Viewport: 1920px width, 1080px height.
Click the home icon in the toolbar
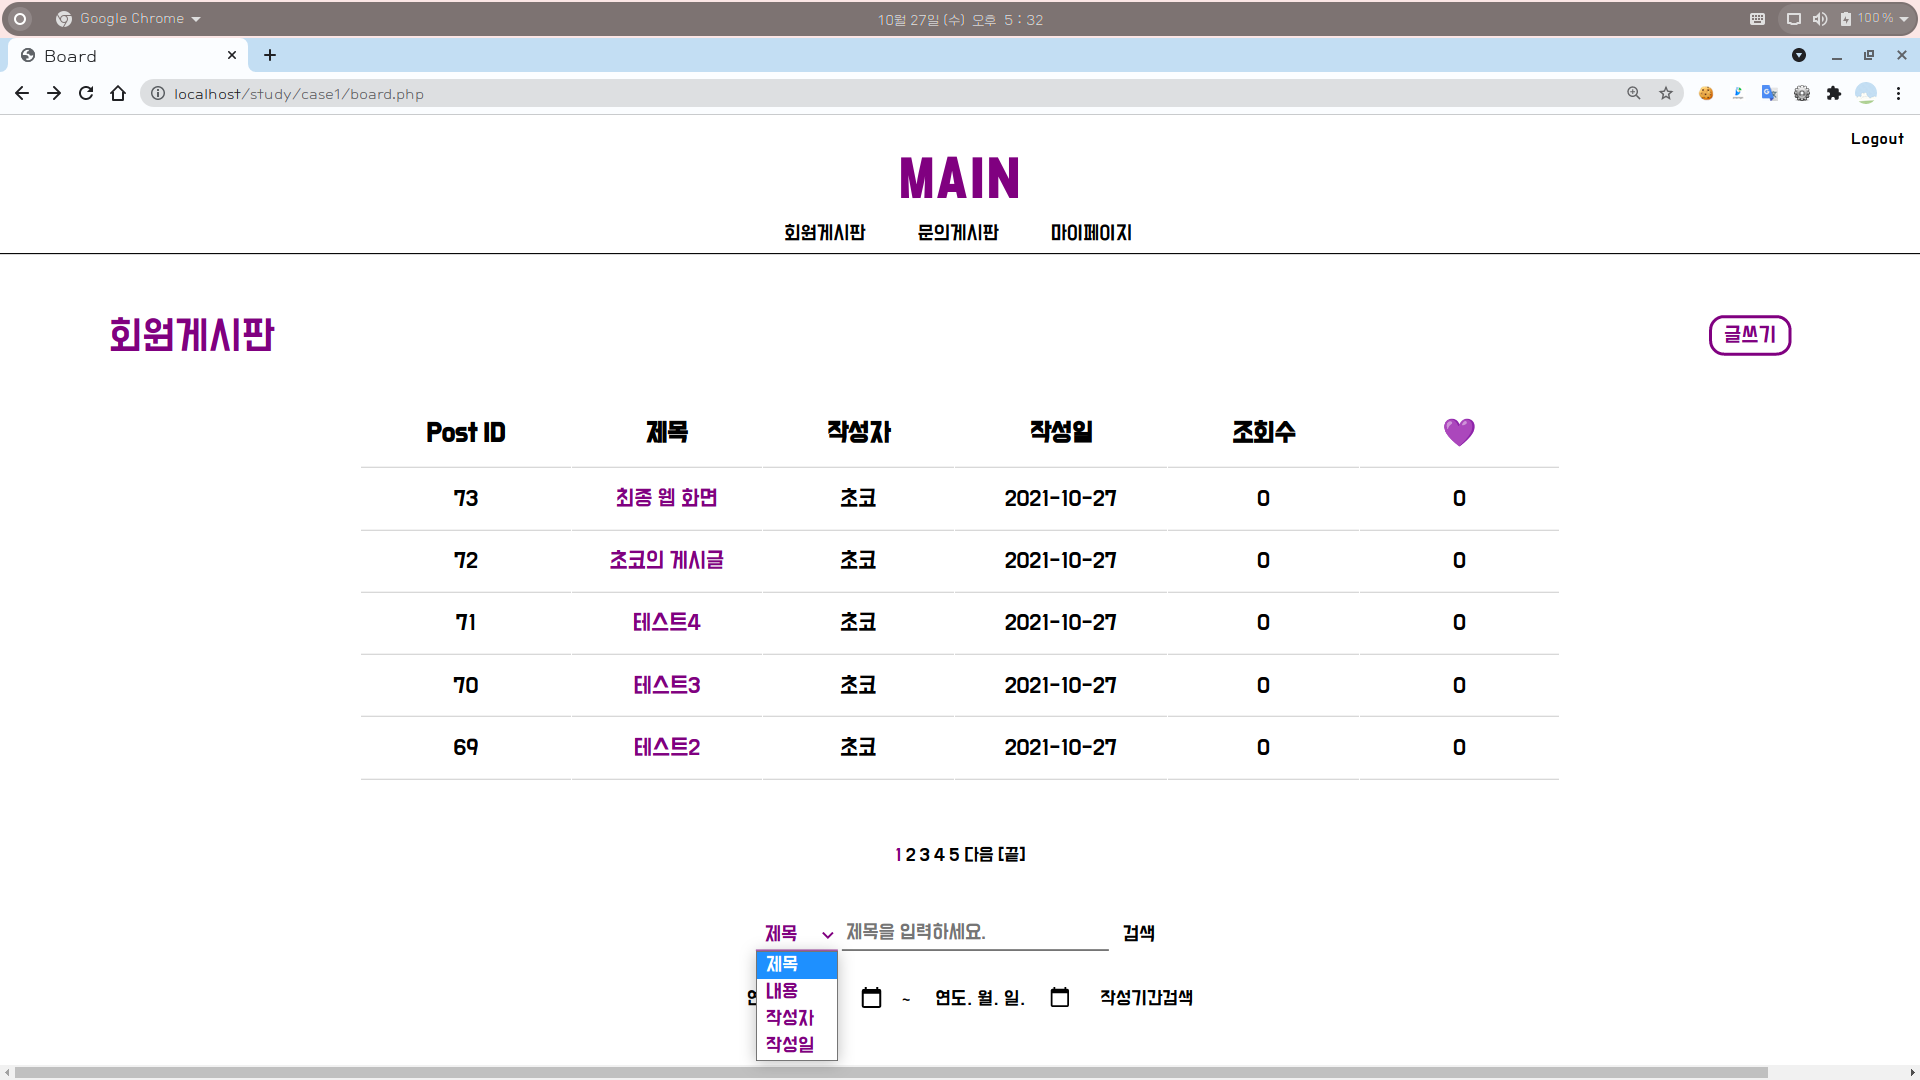click(x=118, y=93)
